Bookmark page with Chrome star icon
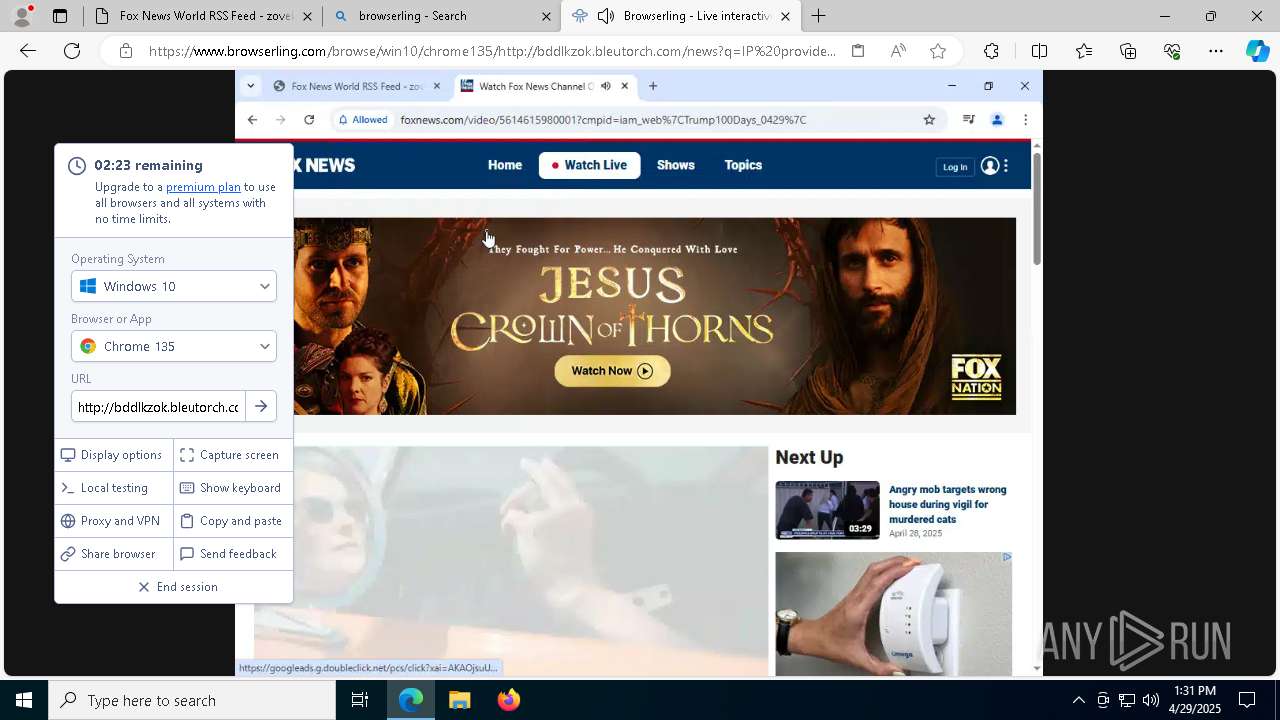1280x720 pixels. coord(929,120)
